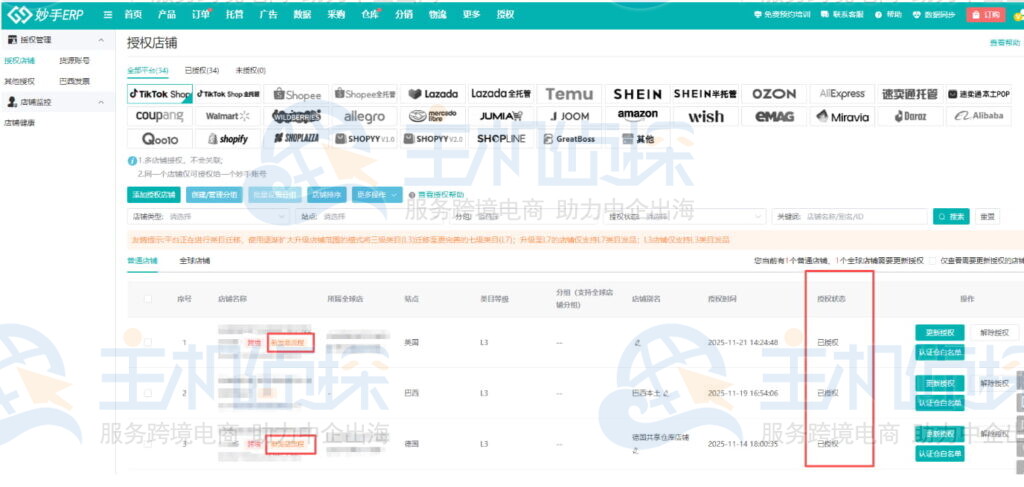Click the 店铺排序 button
Viewport: 1024px width, 487px height.
point(325,194)
